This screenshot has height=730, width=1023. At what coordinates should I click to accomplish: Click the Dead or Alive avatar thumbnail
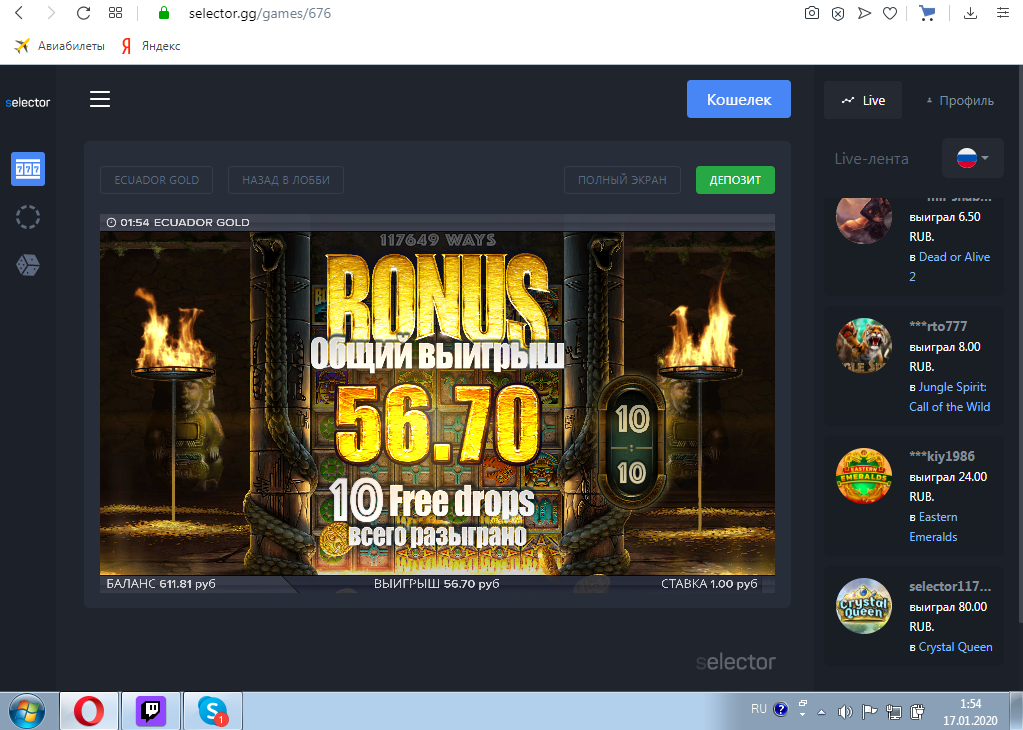pos(864,219)
